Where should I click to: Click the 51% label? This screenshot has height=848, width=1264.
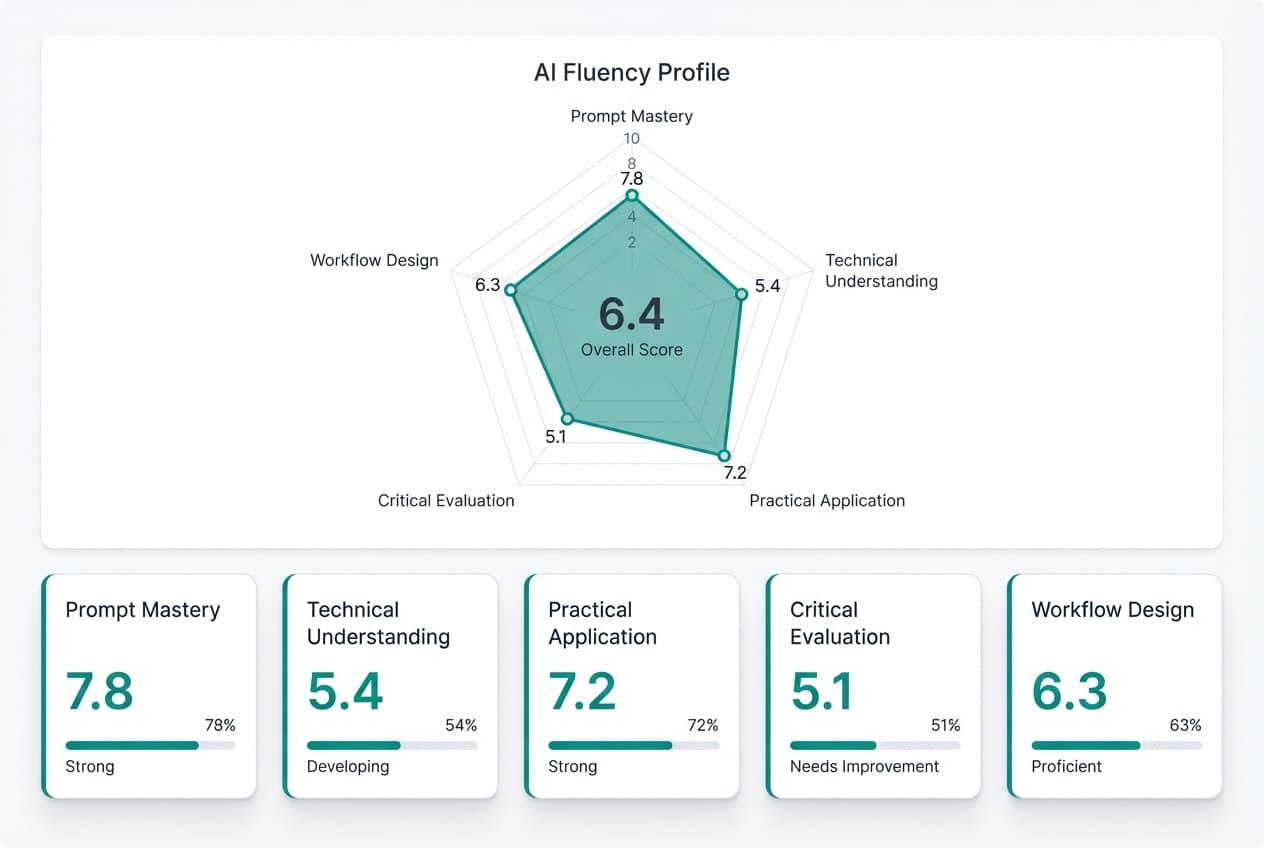[x=945, y=725]
